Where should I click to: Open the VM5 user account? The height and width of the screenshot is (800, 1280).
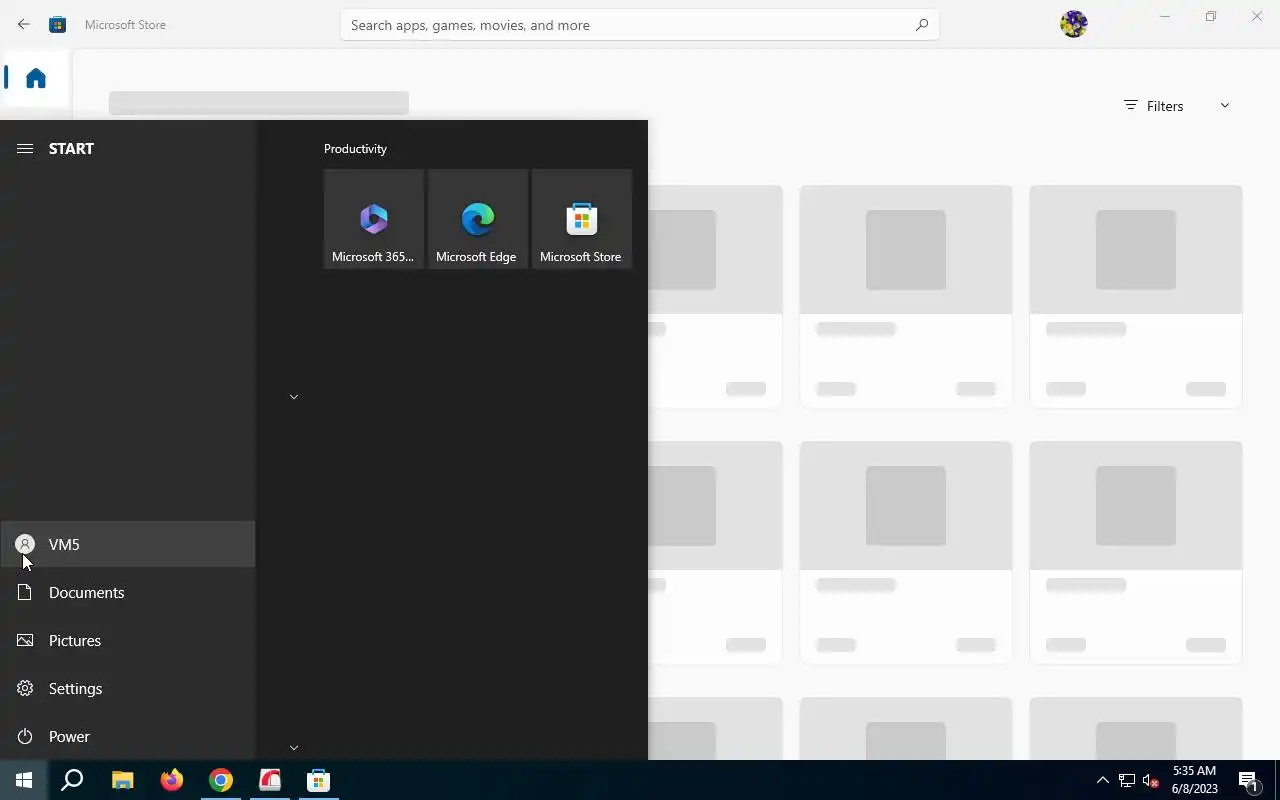point(128,544)
